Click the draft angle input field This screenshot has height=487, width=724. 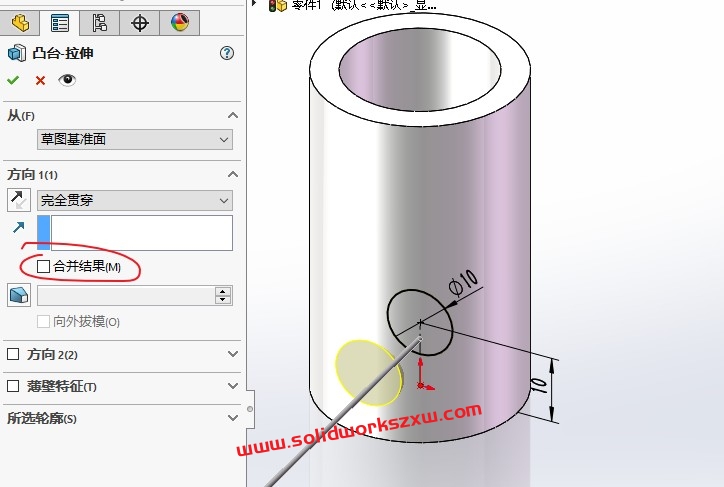click(126, 296)
